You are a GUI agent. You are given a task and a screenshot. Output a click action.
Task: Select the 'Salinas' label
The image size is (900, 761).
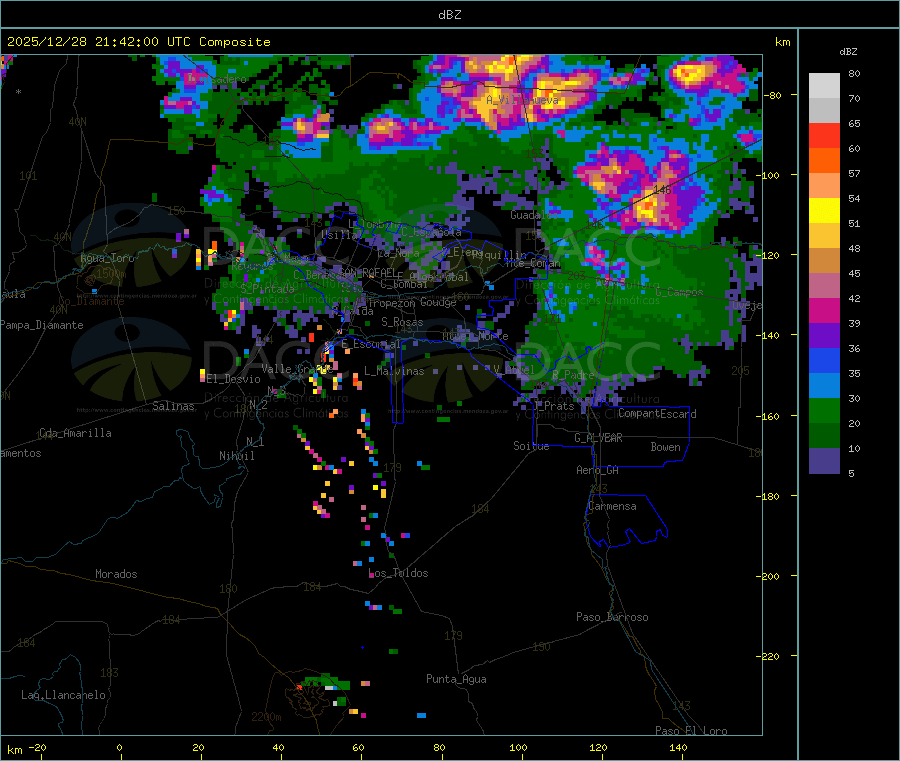pos(173,406)
